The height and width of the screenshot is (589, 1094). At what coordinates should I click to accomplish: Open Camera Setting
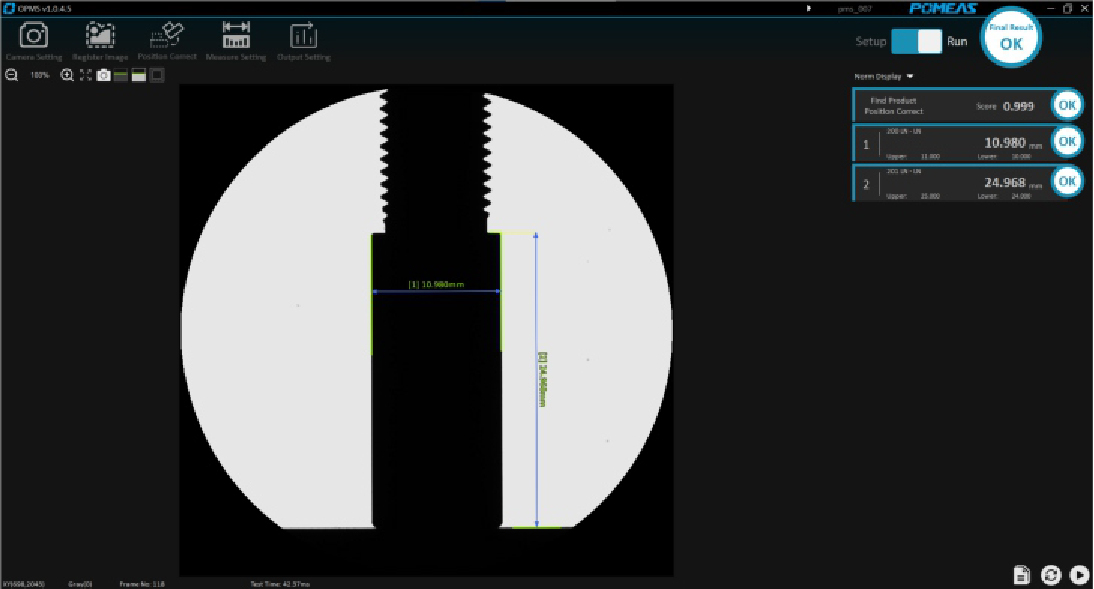(x=33, y=42)
